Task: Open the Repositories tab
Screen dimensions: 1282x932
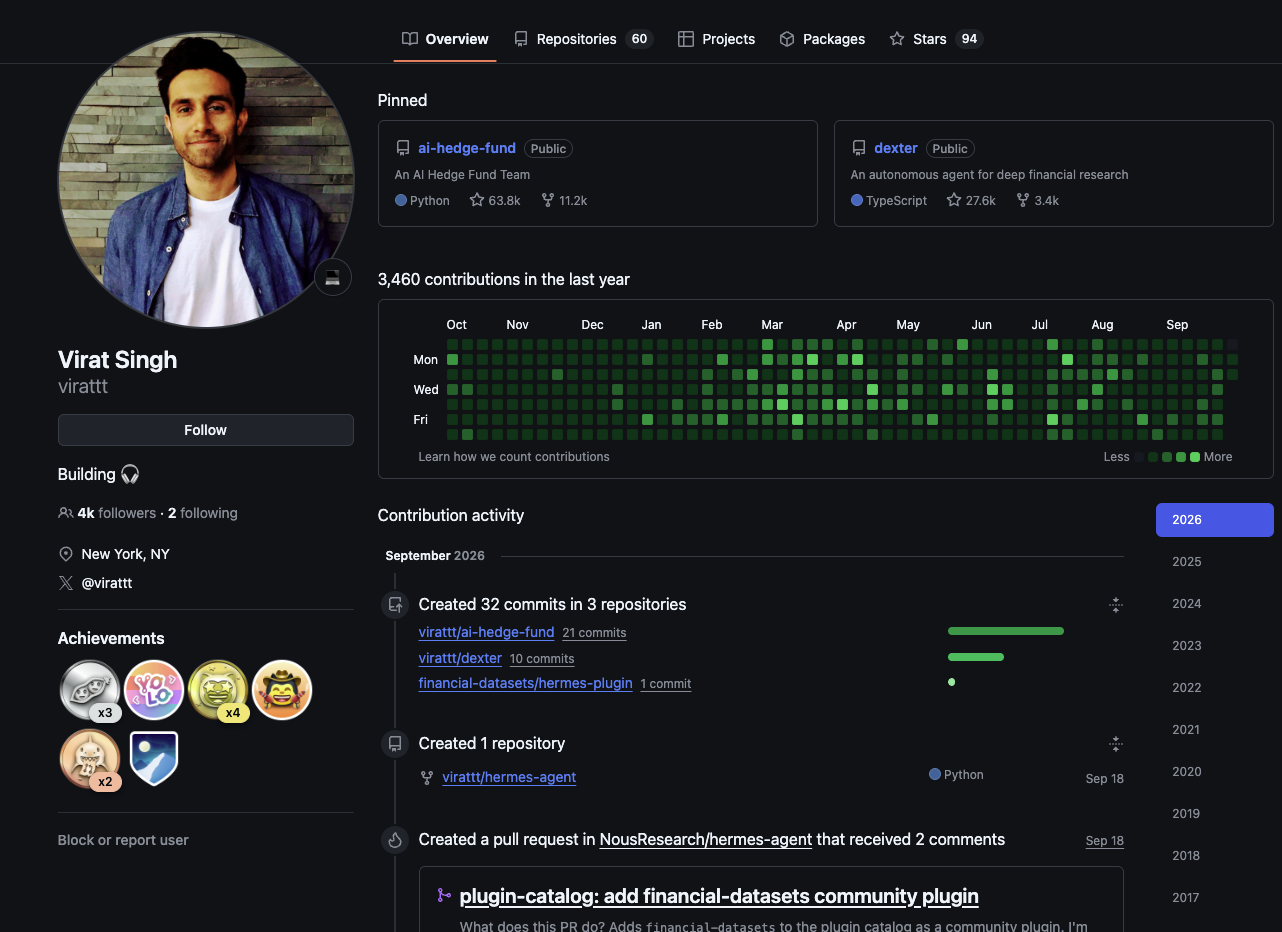Action: click(583, 39)
